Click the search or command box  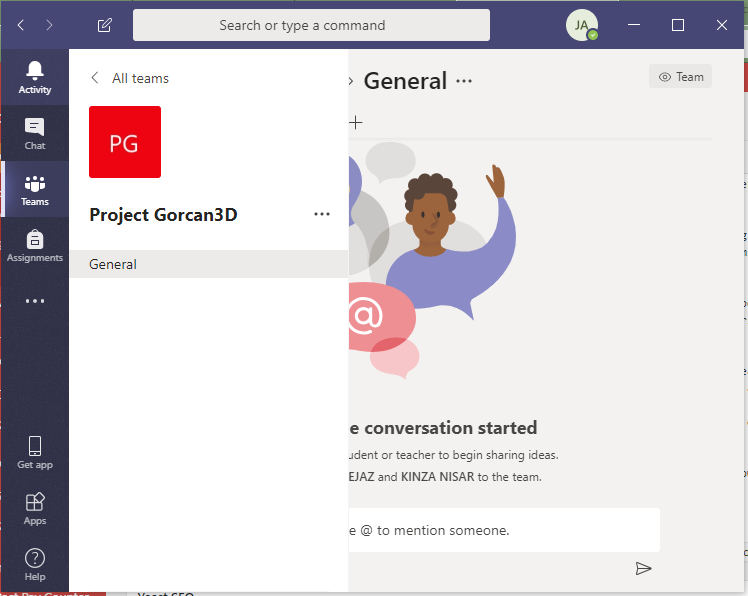coord(311,25)
